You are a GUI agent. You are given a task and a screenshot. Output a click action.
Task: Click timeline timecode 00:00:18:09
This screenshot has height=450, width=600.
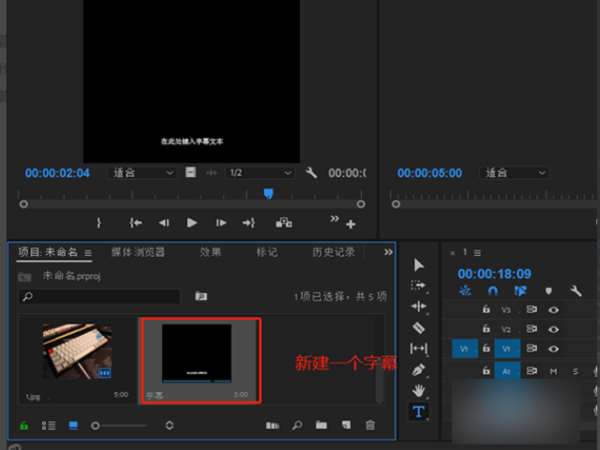pyautogui.click(x=494, y=274)
